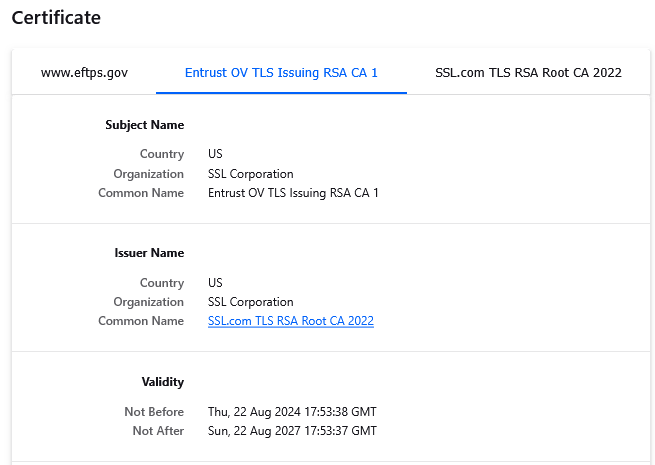655x465 pixels.
Task: Open the SSL.com TLS RSA Root CA 2022 tab
Action: (528, 73)
